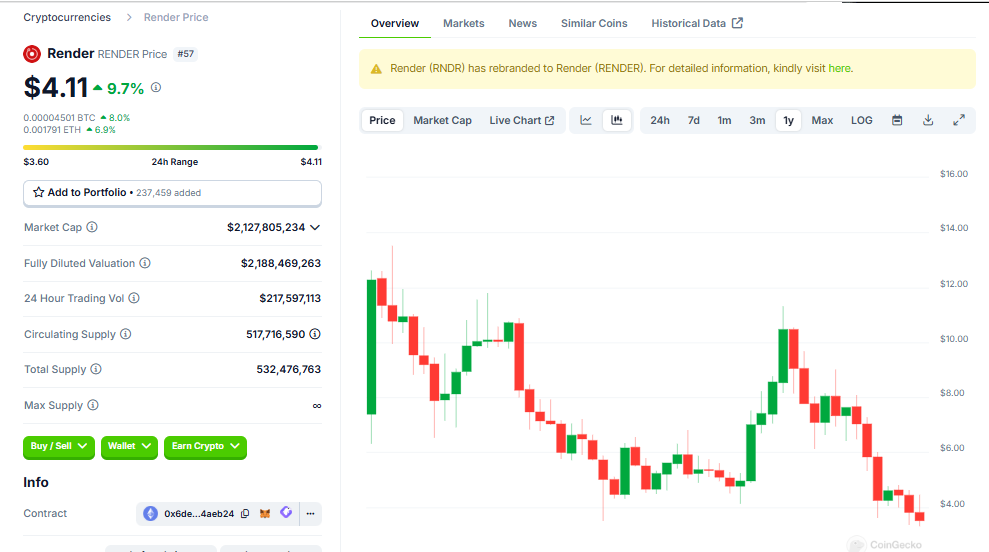Select the candlestick chart icon
The image size is (989, 552).
[617, 120]
